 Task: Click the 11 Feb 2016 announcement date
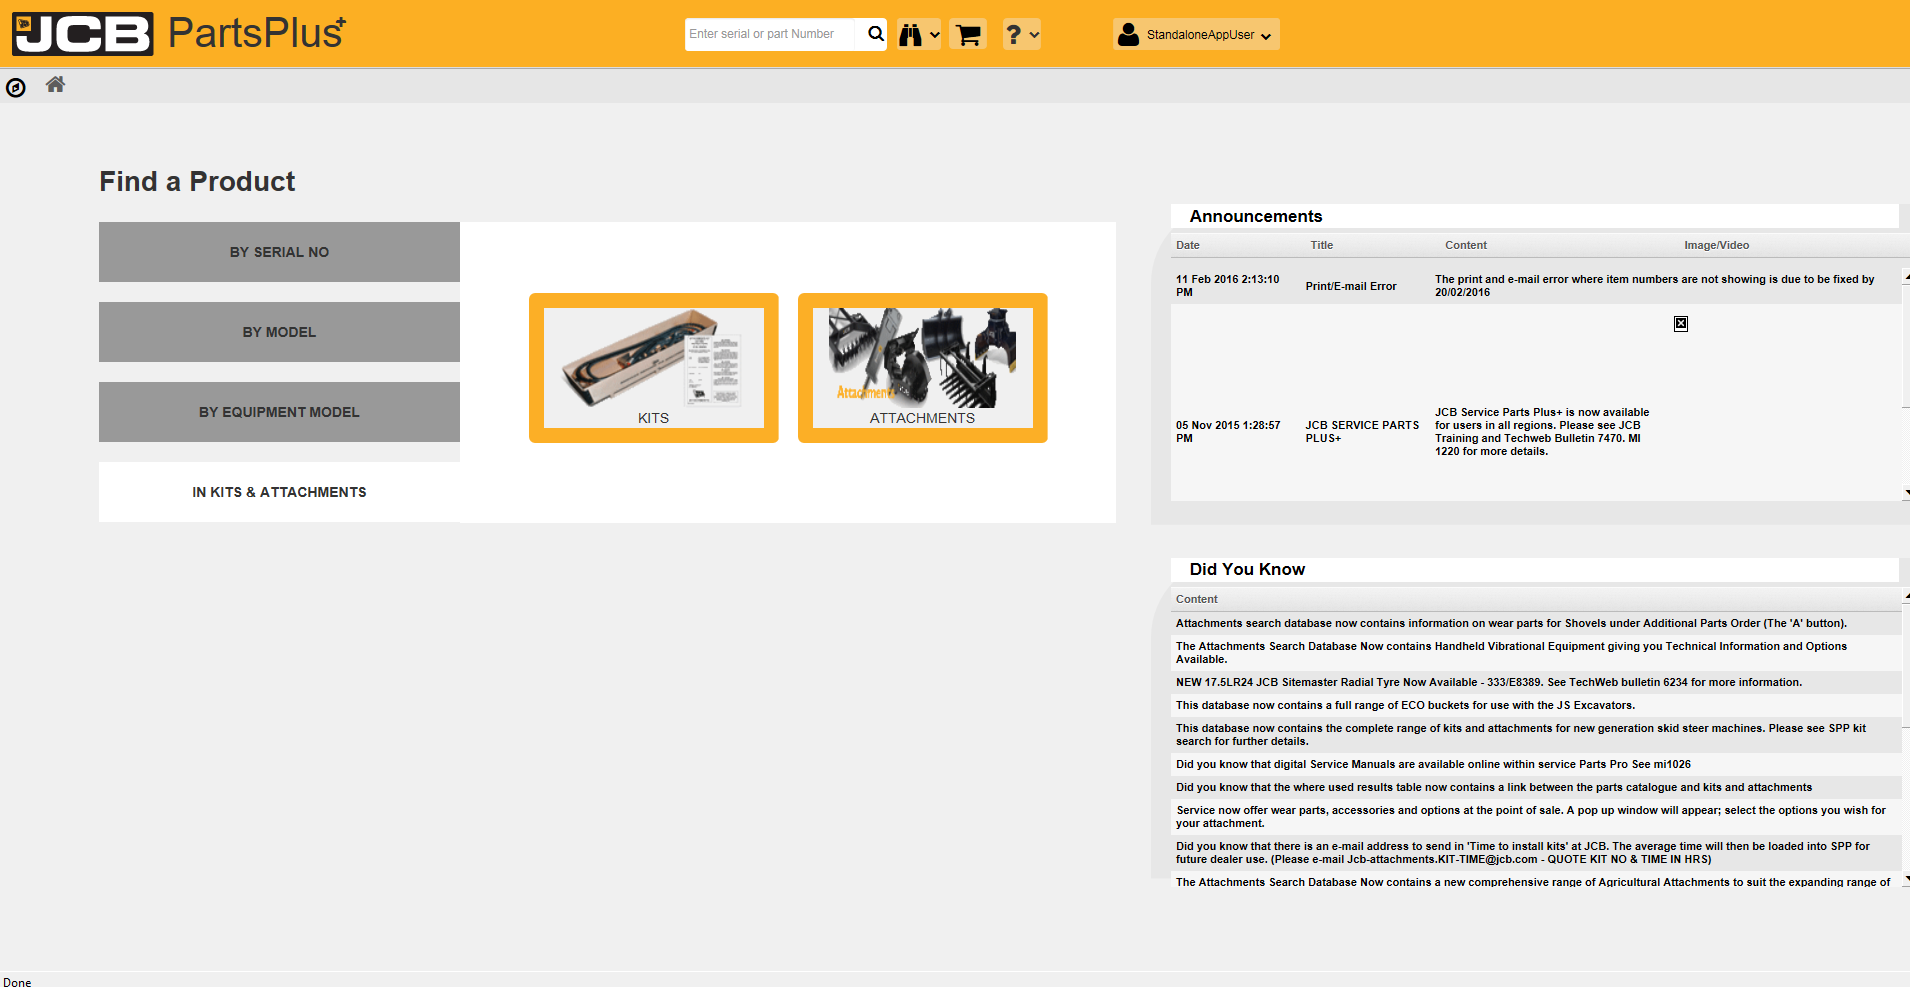tap(1228, 286)
